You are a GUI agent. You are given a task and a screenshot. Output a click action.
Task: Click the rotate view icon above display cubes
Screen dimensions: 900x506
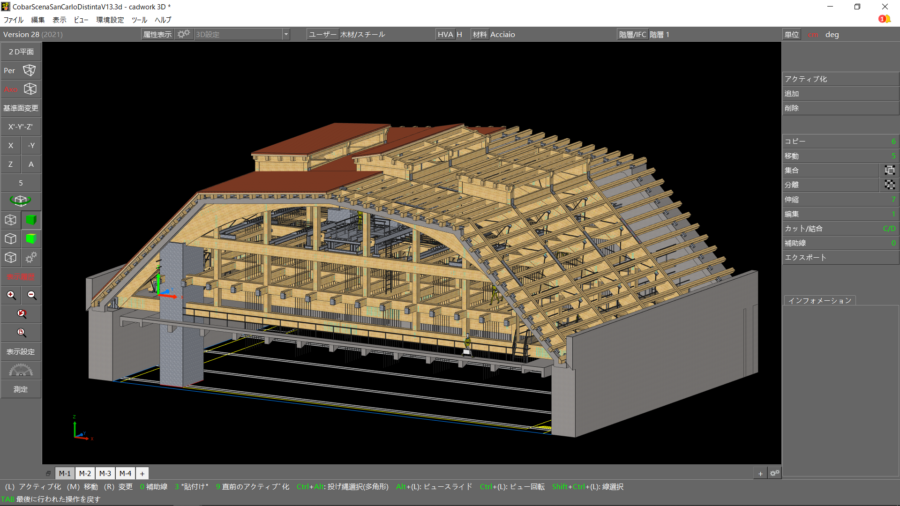21,201
